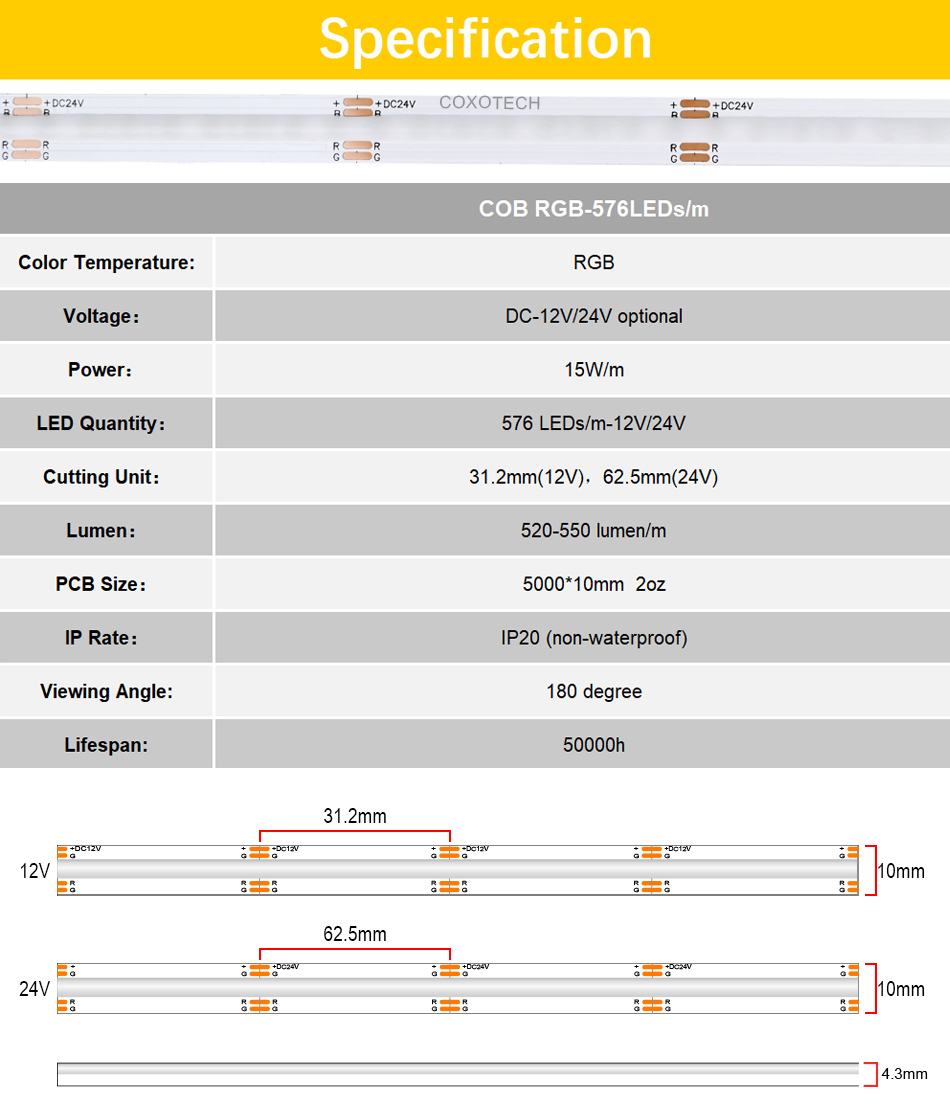Select the LED Quantity row label
This screenshot has width=950, height=1113.
click(101, 423)
